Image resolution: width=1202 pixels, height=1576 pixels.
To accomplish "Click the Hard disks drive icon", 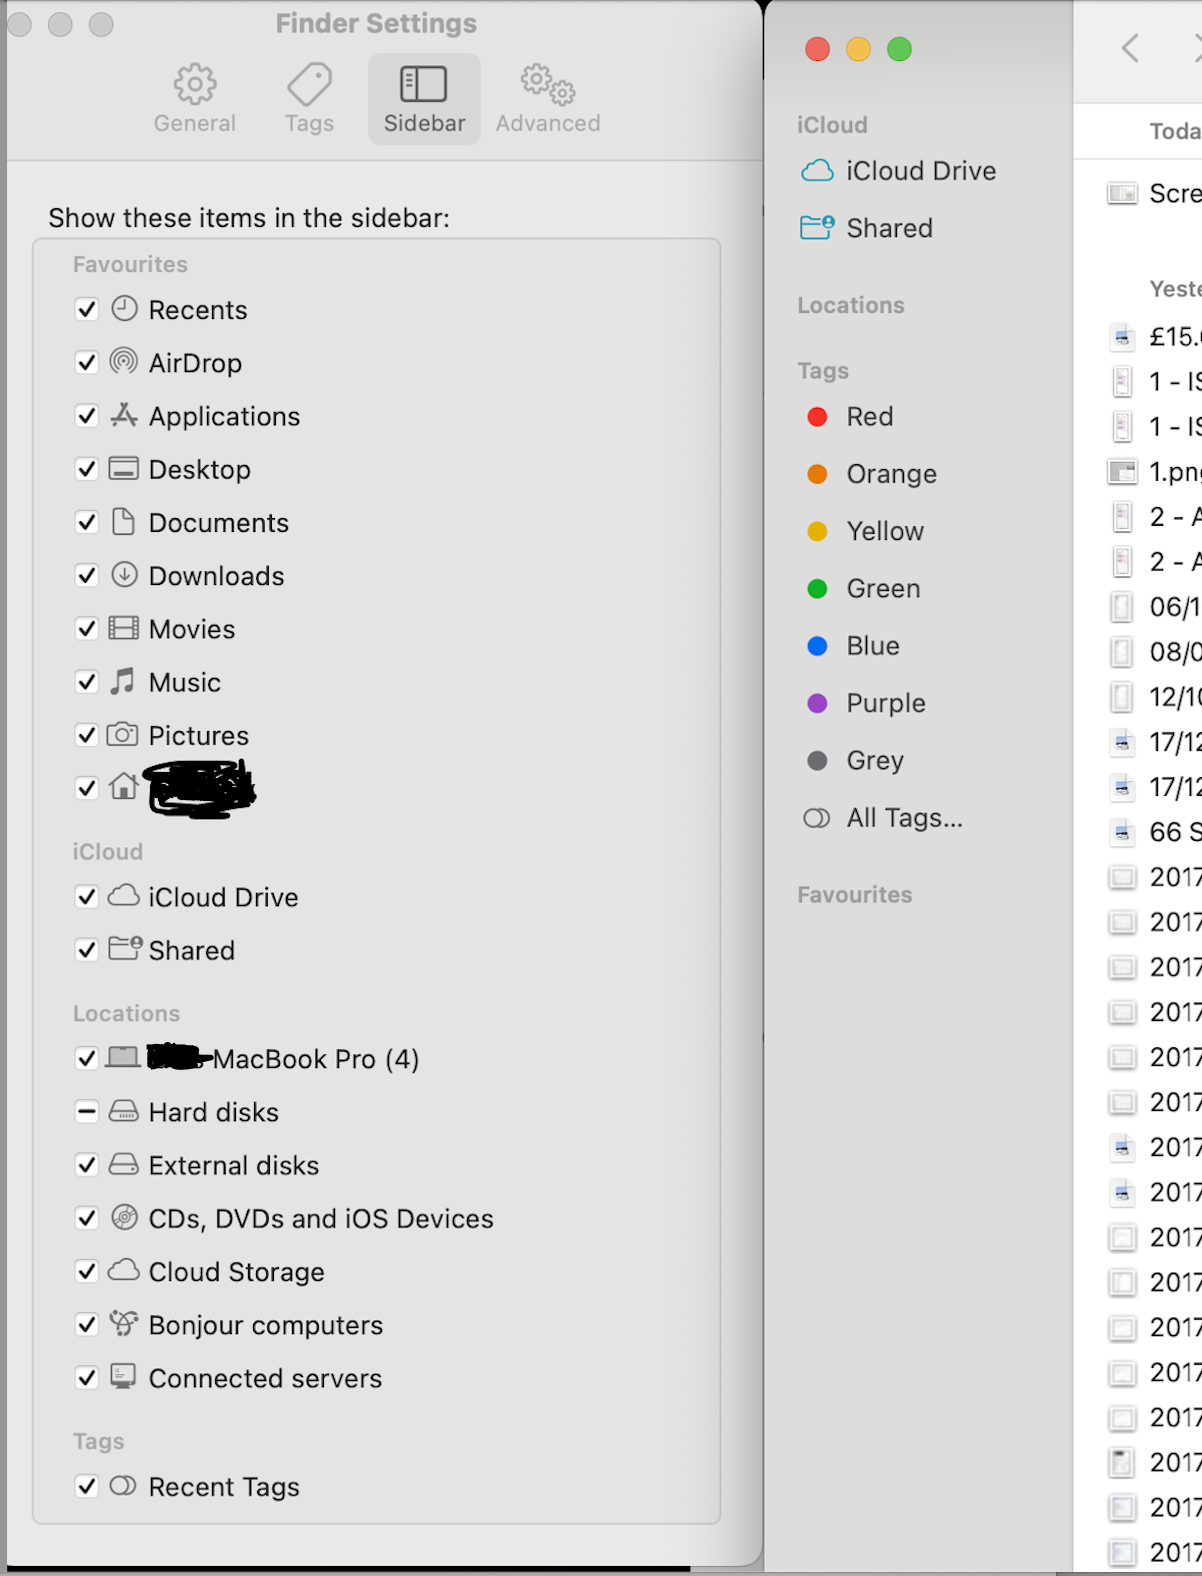I will (124, 1110).
